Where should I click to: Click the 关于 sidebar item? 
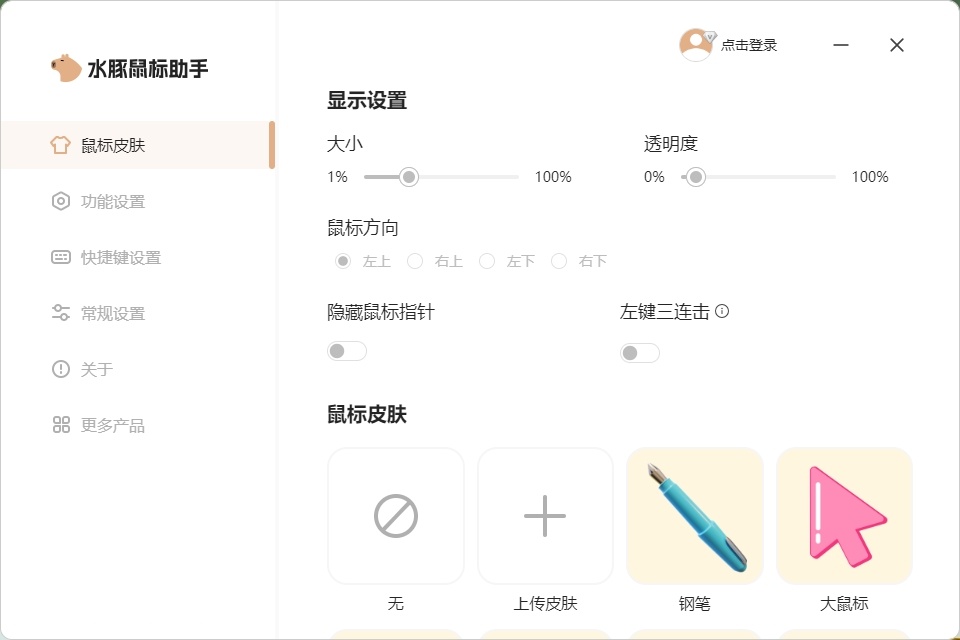pyautogui.click(x=97, y=369)
